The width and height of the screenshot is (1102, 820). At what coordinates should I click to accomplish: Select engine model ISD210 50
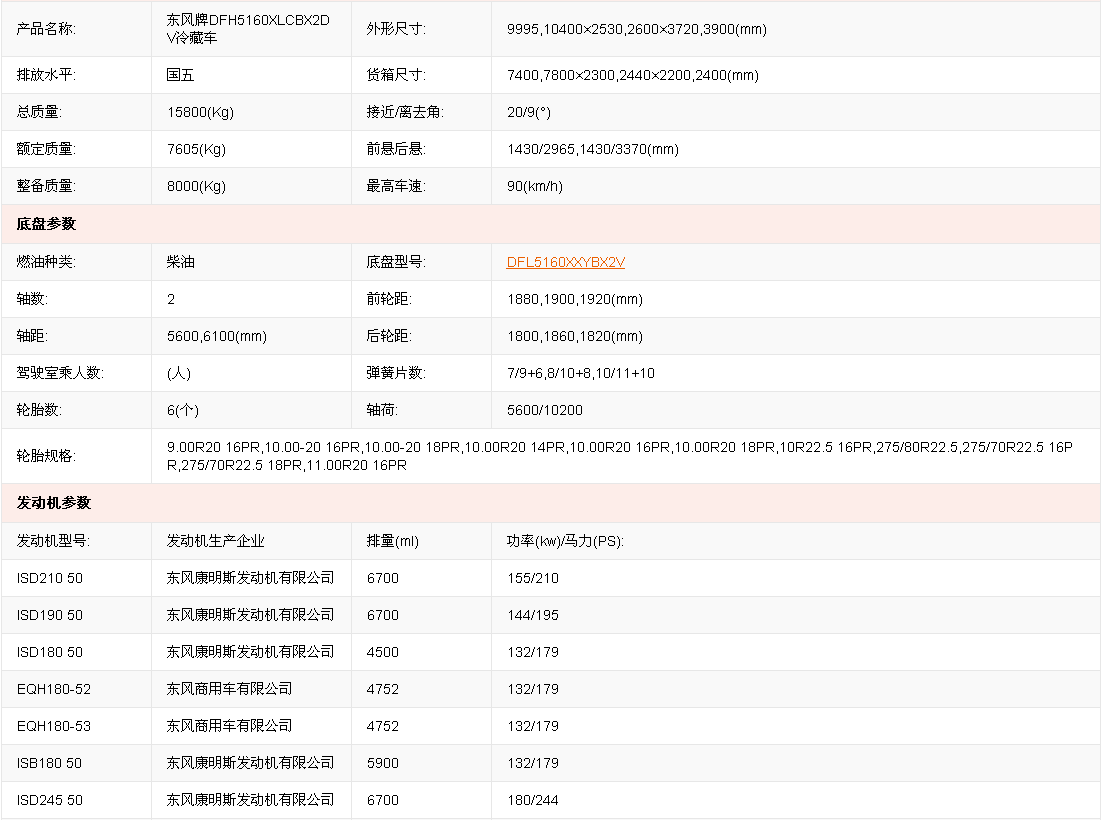point(50,578)
